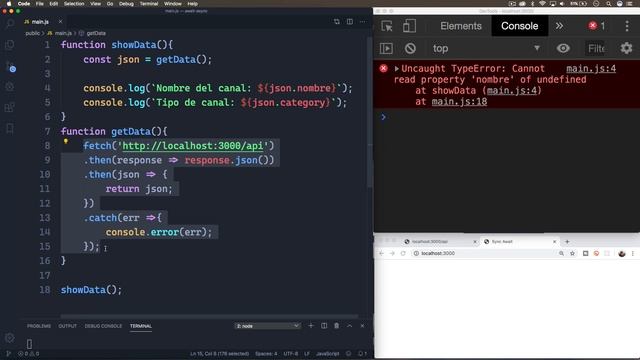Open the File menu
This screenshot has width=640, height=360.
pyautogui.click(x=40, y=4)
